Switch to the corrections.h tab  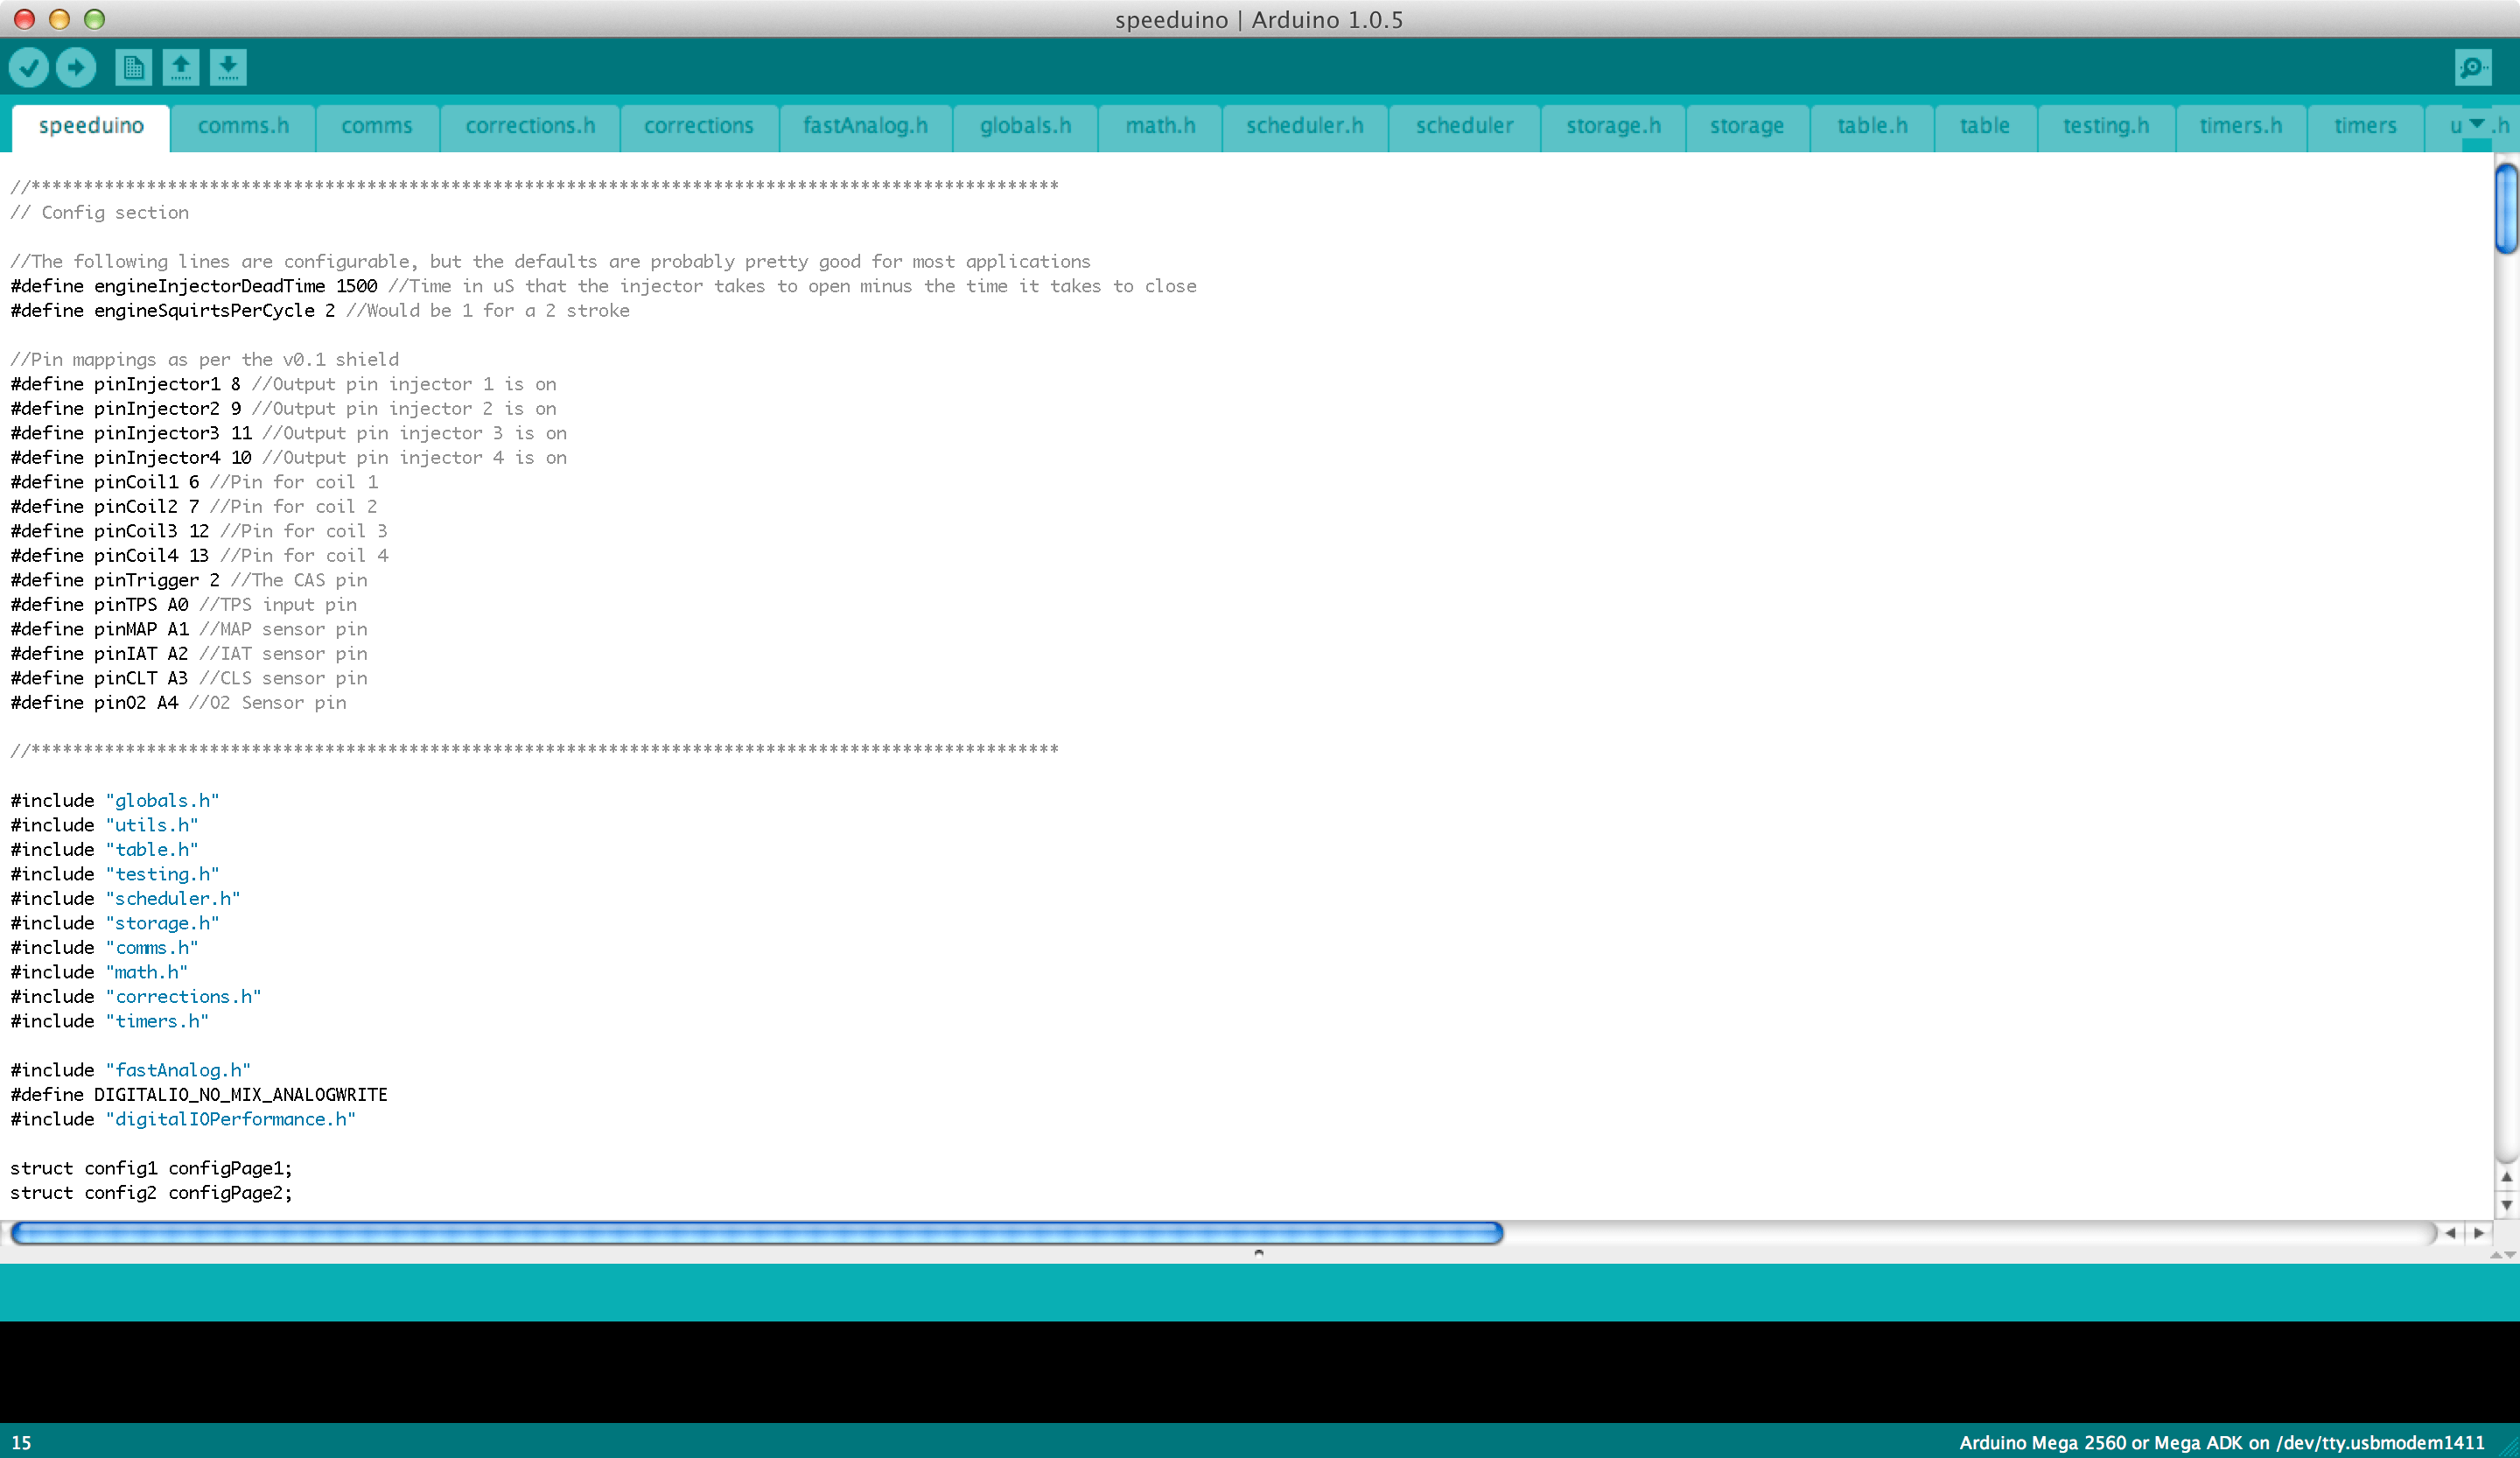tap(531, 125)
